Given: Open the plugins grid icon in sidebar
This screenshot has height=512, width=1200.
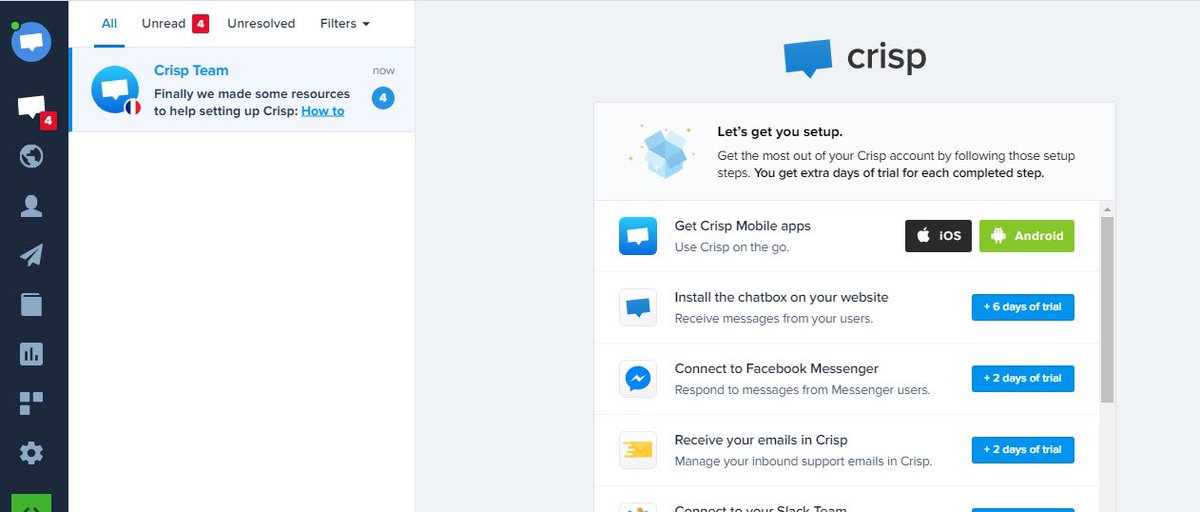Looking at the screenshot, I should pos(31,403).
